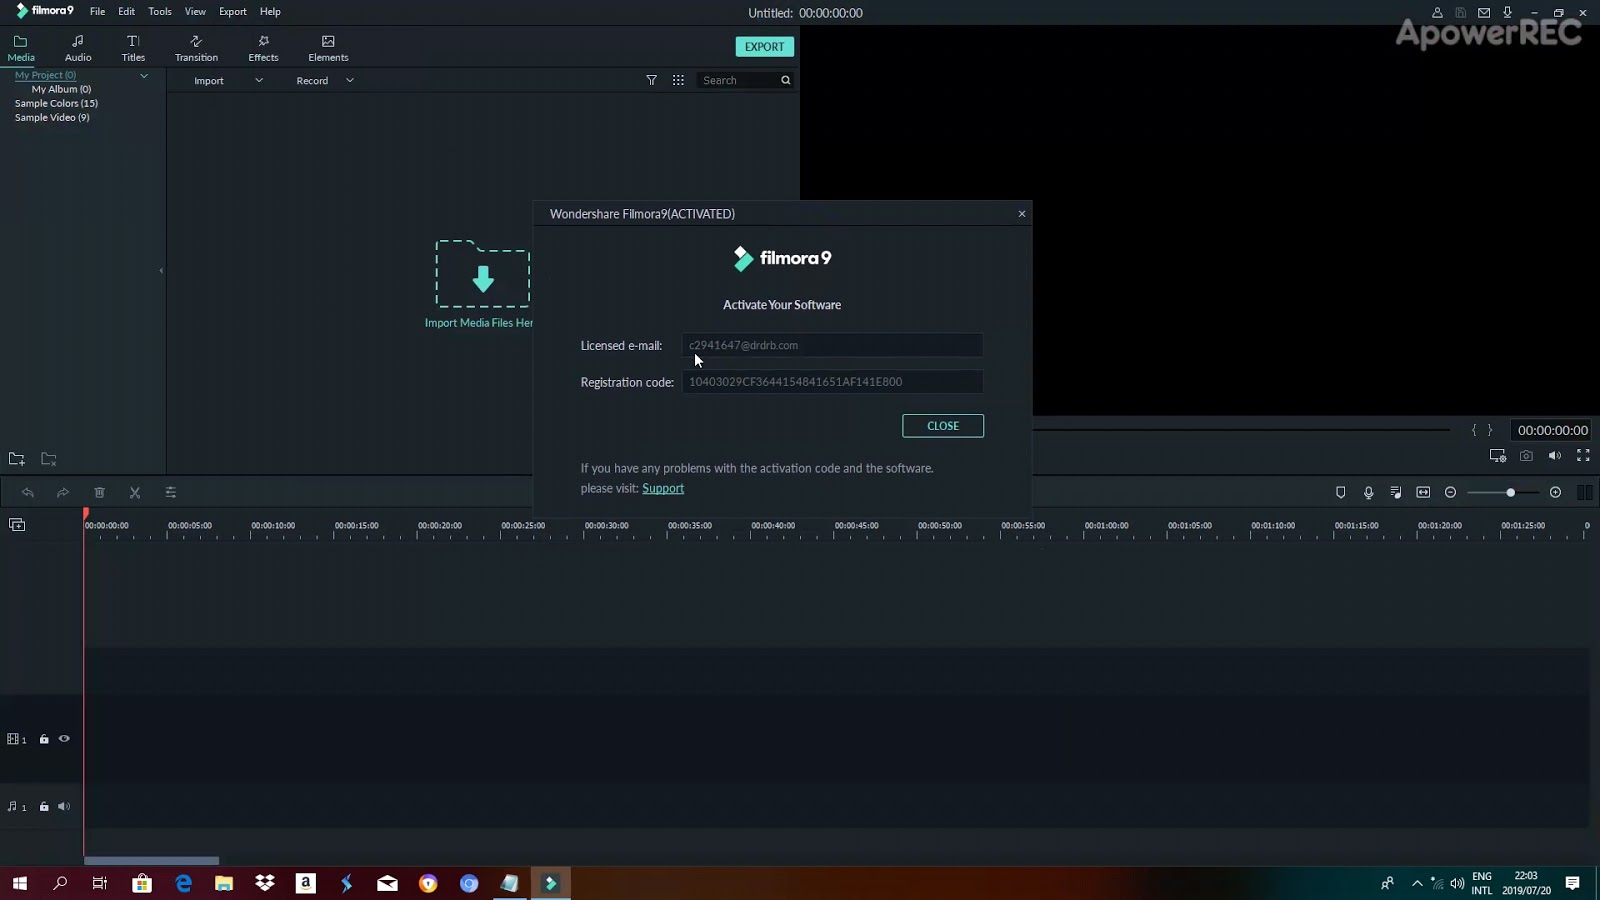This screenshot has width=1600, height=900.
Task: Open the Edit adjust sliders icon
Action: click(x=171, y=492)
